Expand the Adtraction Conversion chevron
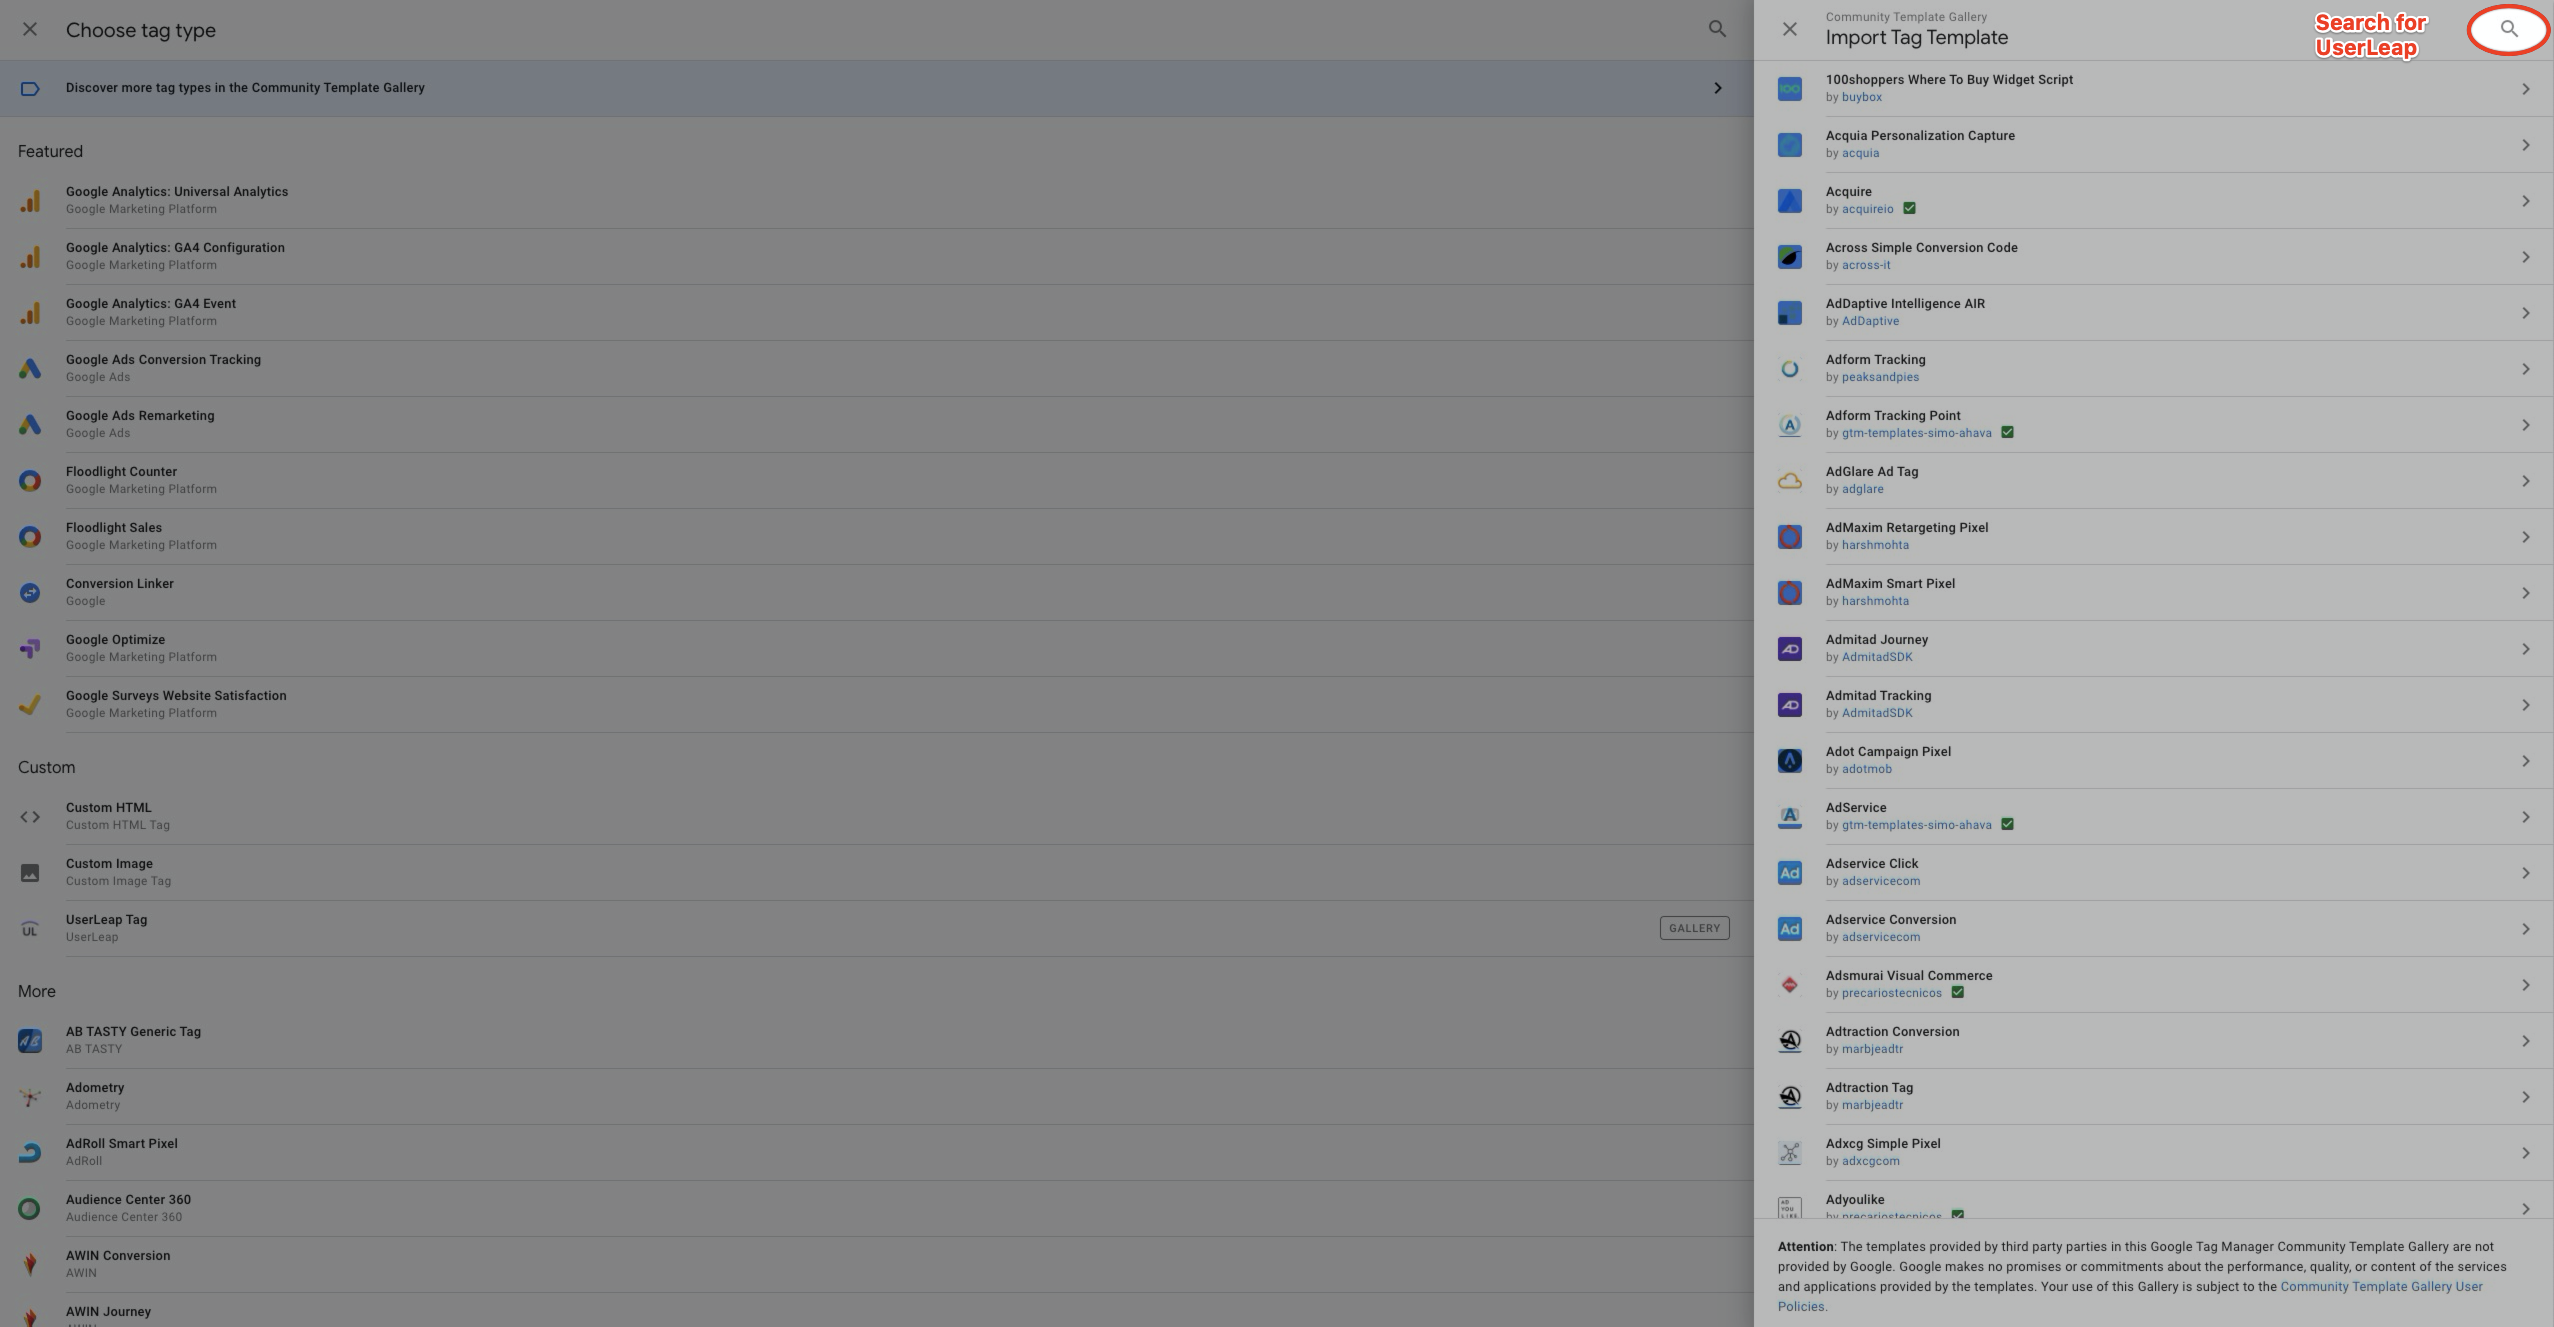The height and width of the screenshot is (1327, 2554). (x=2526, y=1041)
